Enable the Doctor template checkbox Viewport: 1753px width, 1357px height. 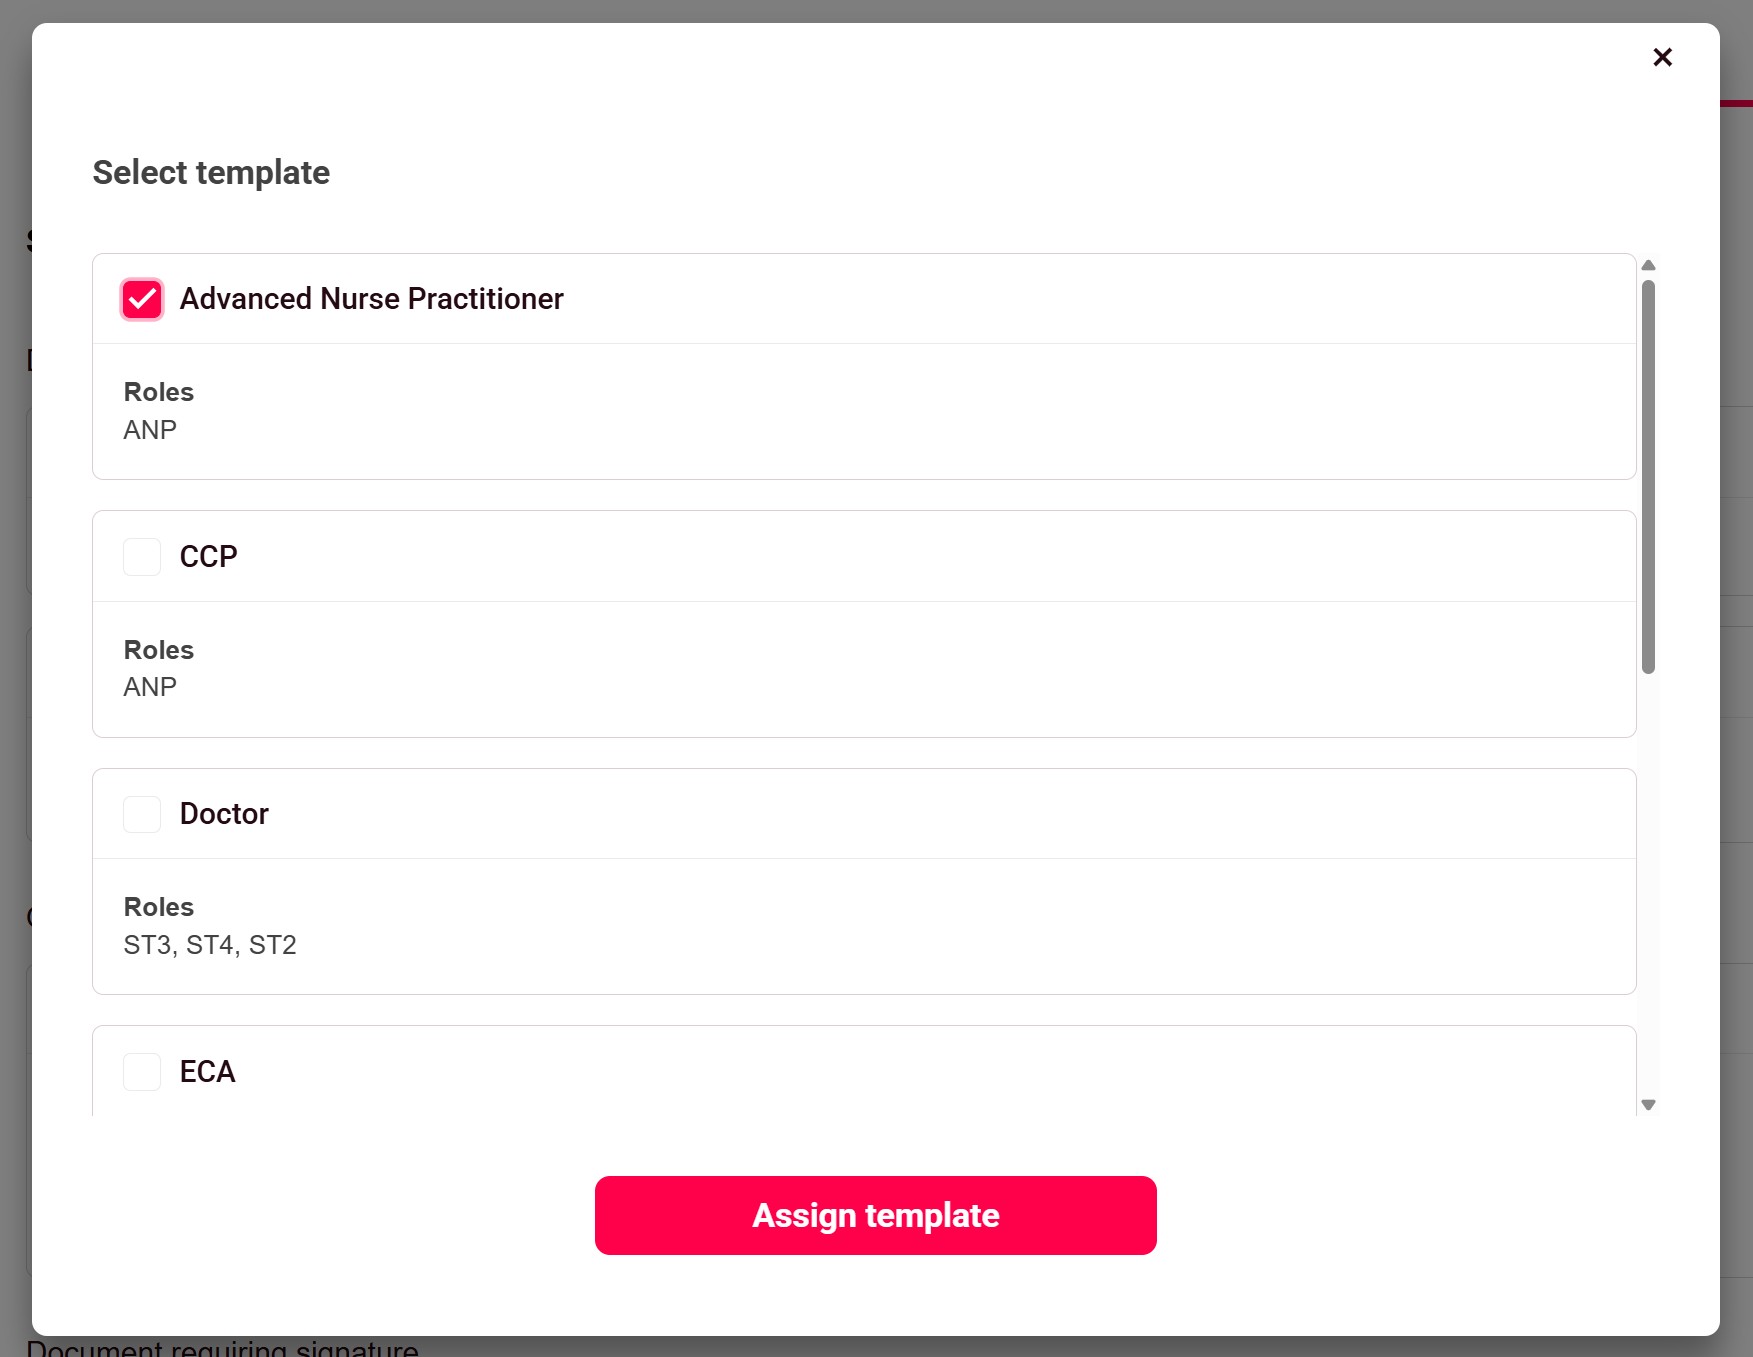coord(142,815)
